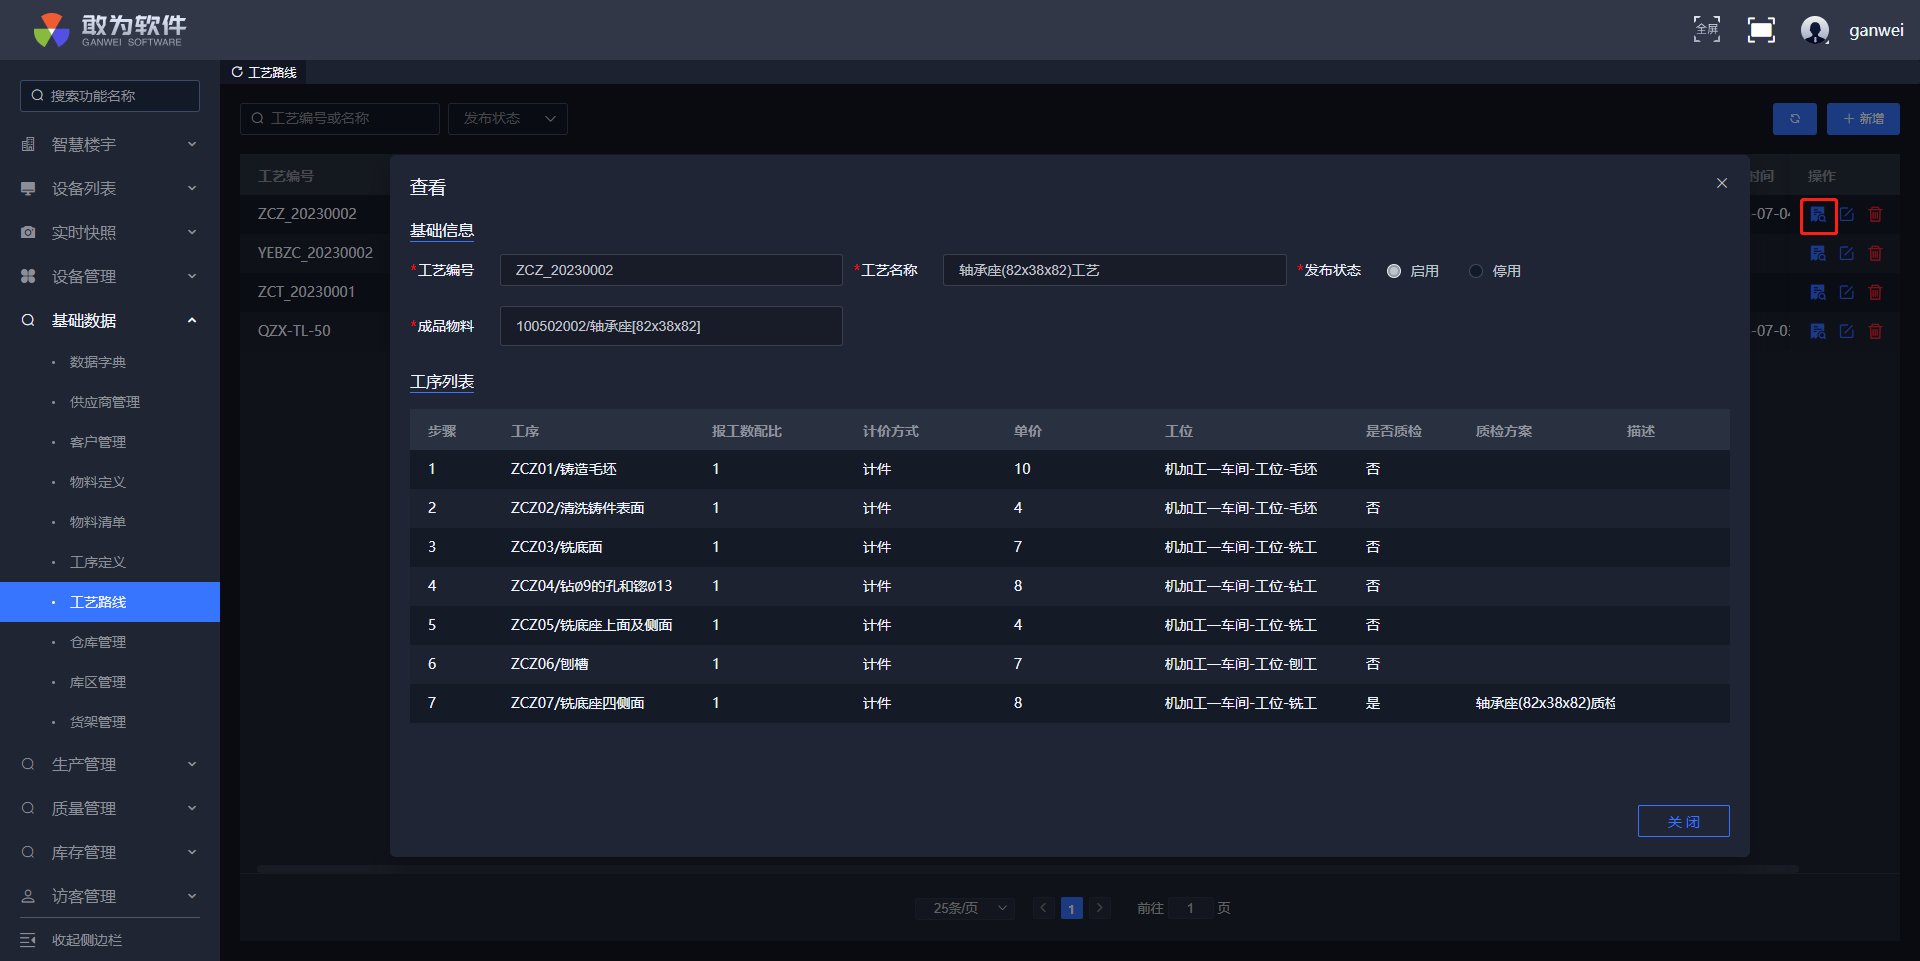This screenshot has height=961, width=1920.
Task: Select the 停用 radio button
Action: point(1476,271)
